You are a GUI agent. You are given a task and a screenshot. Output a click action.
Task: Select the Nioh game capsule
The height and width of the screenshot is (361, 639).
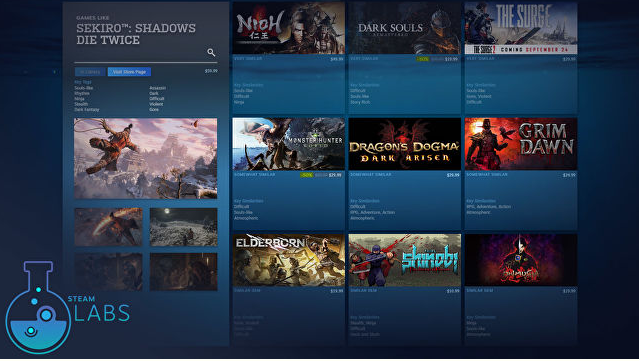pos(289,28)
